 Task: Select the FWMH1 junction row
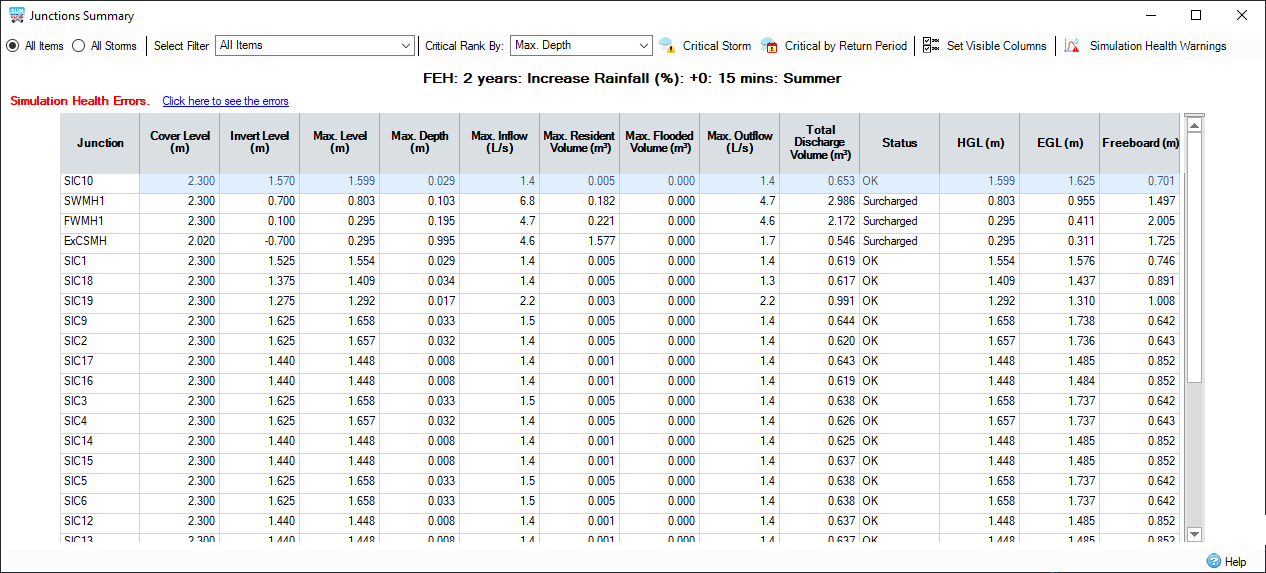pos(620,221)
